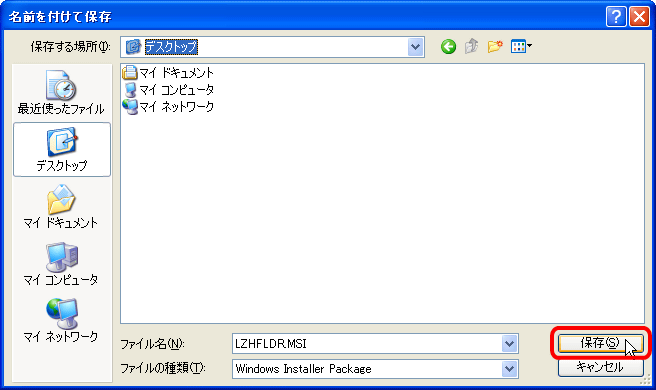Screen dimensions: 656x390
Task: Open マイ コンピュータ in the places bar
Action: pos(61,264)
